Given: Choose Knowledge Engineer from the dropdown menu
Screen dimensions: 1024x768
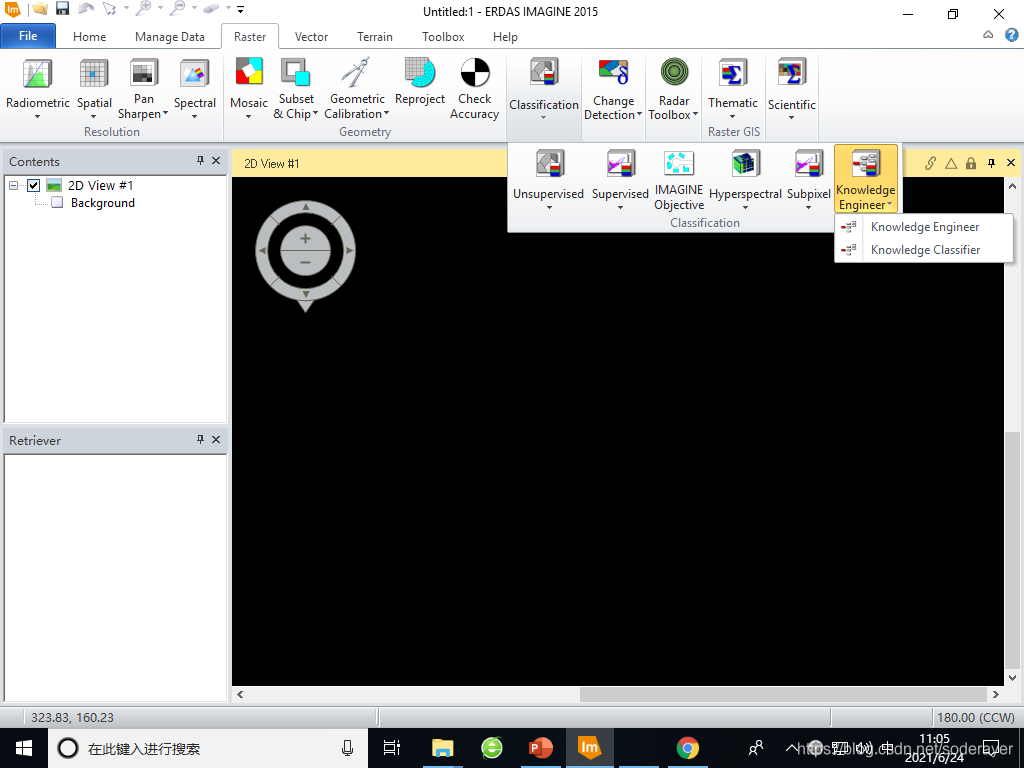Looking at the screenshot, I should point(923,227).
